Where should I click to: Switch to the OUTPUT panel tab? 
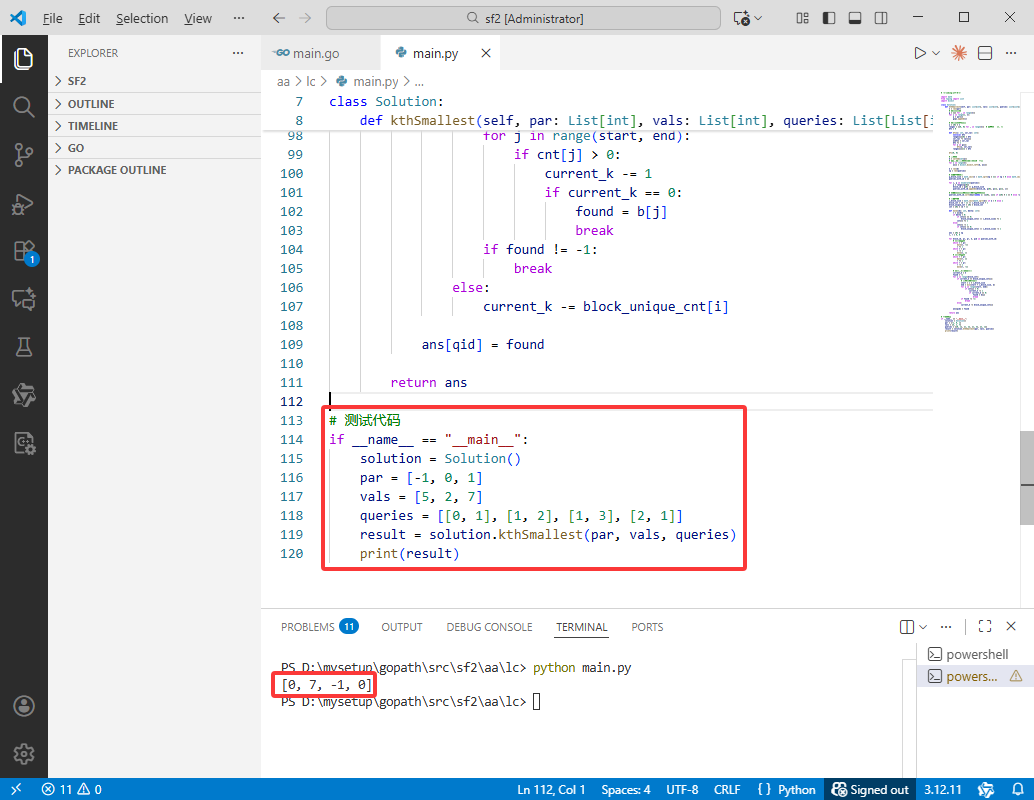coord(402,627)
